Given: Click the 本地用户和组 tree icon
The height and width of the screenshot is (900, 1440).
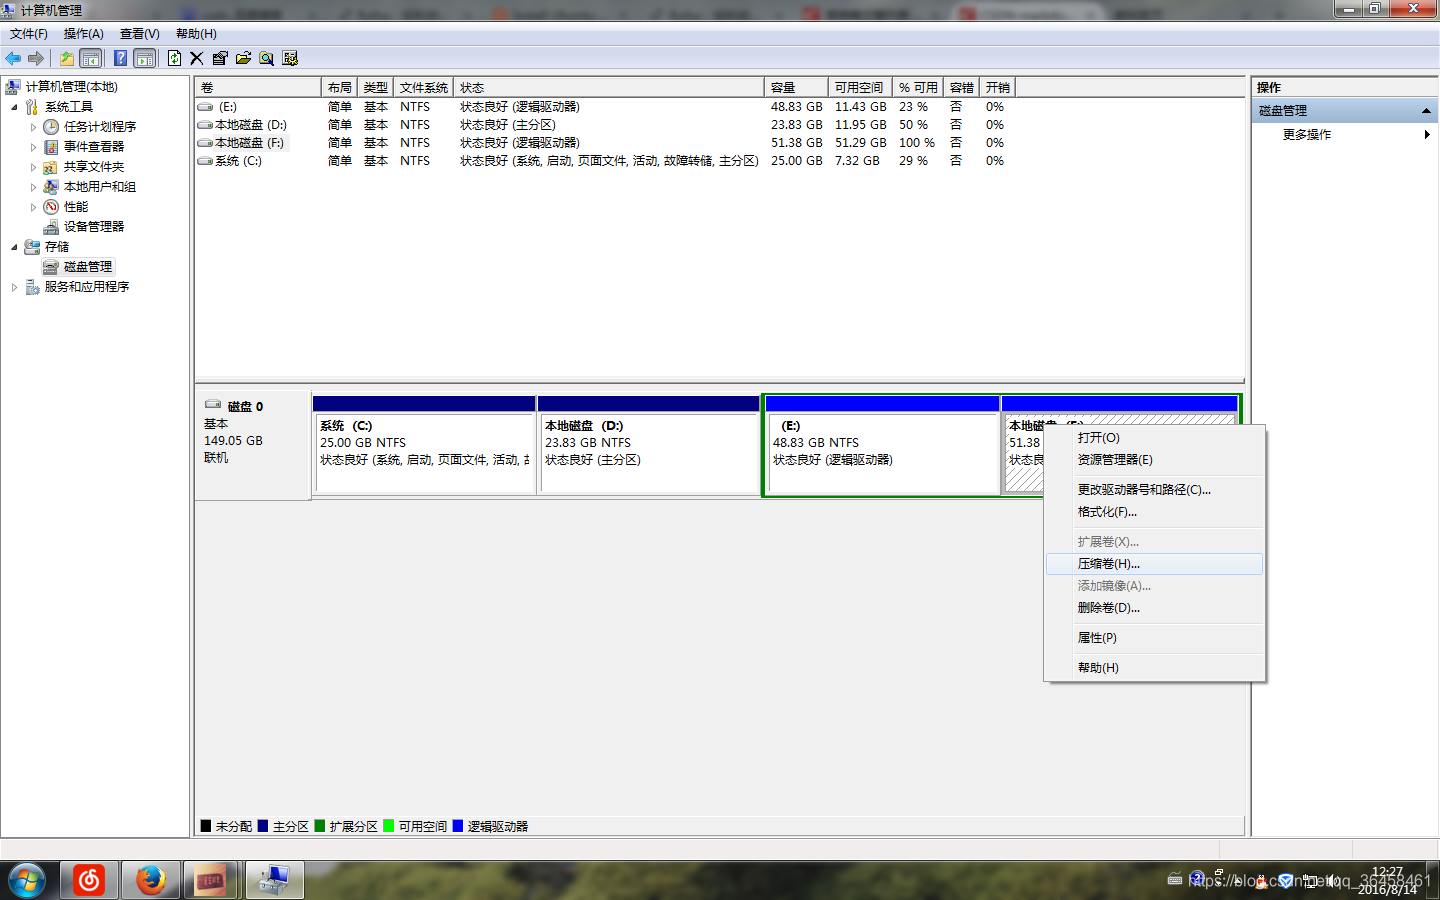Looking at the screenshot, I should [51, 187].
